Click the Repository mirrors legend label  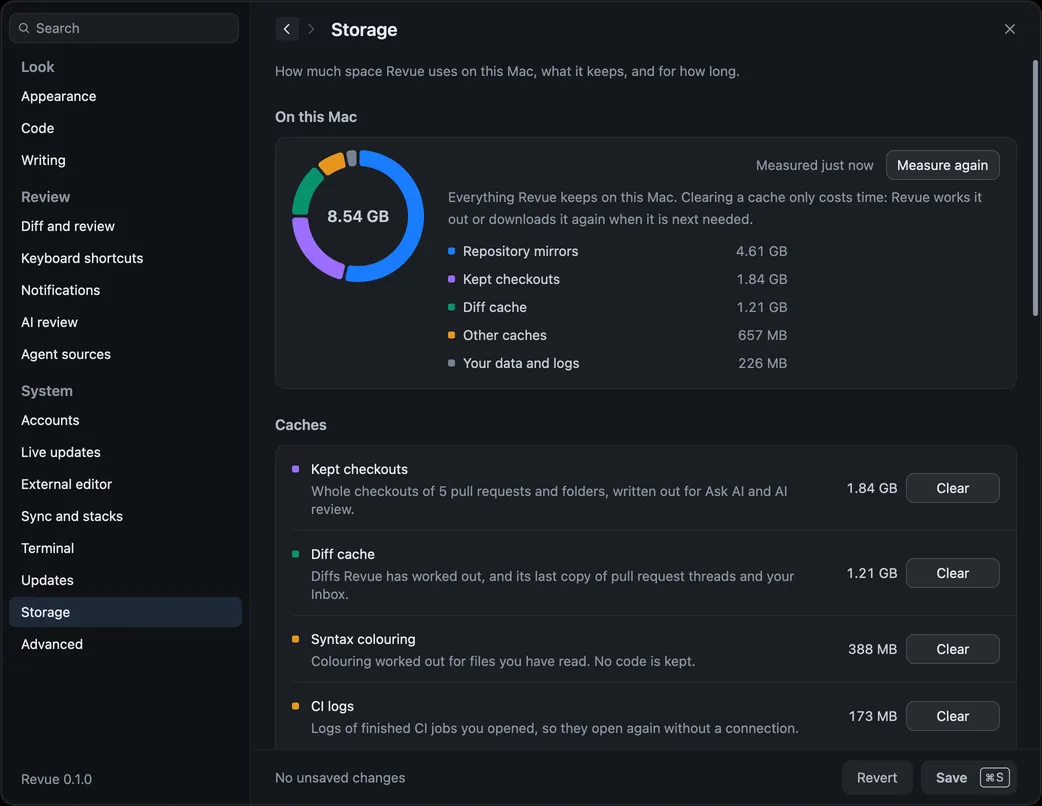pos(520,251)
